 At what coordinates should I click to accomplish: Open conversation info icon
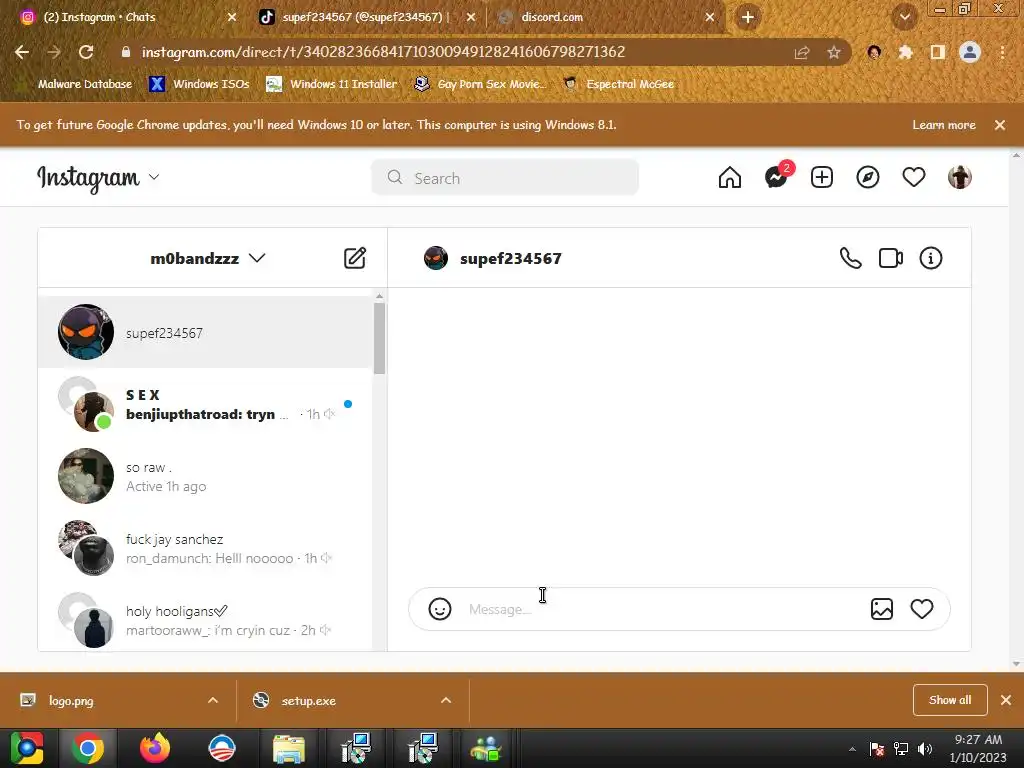931,258
